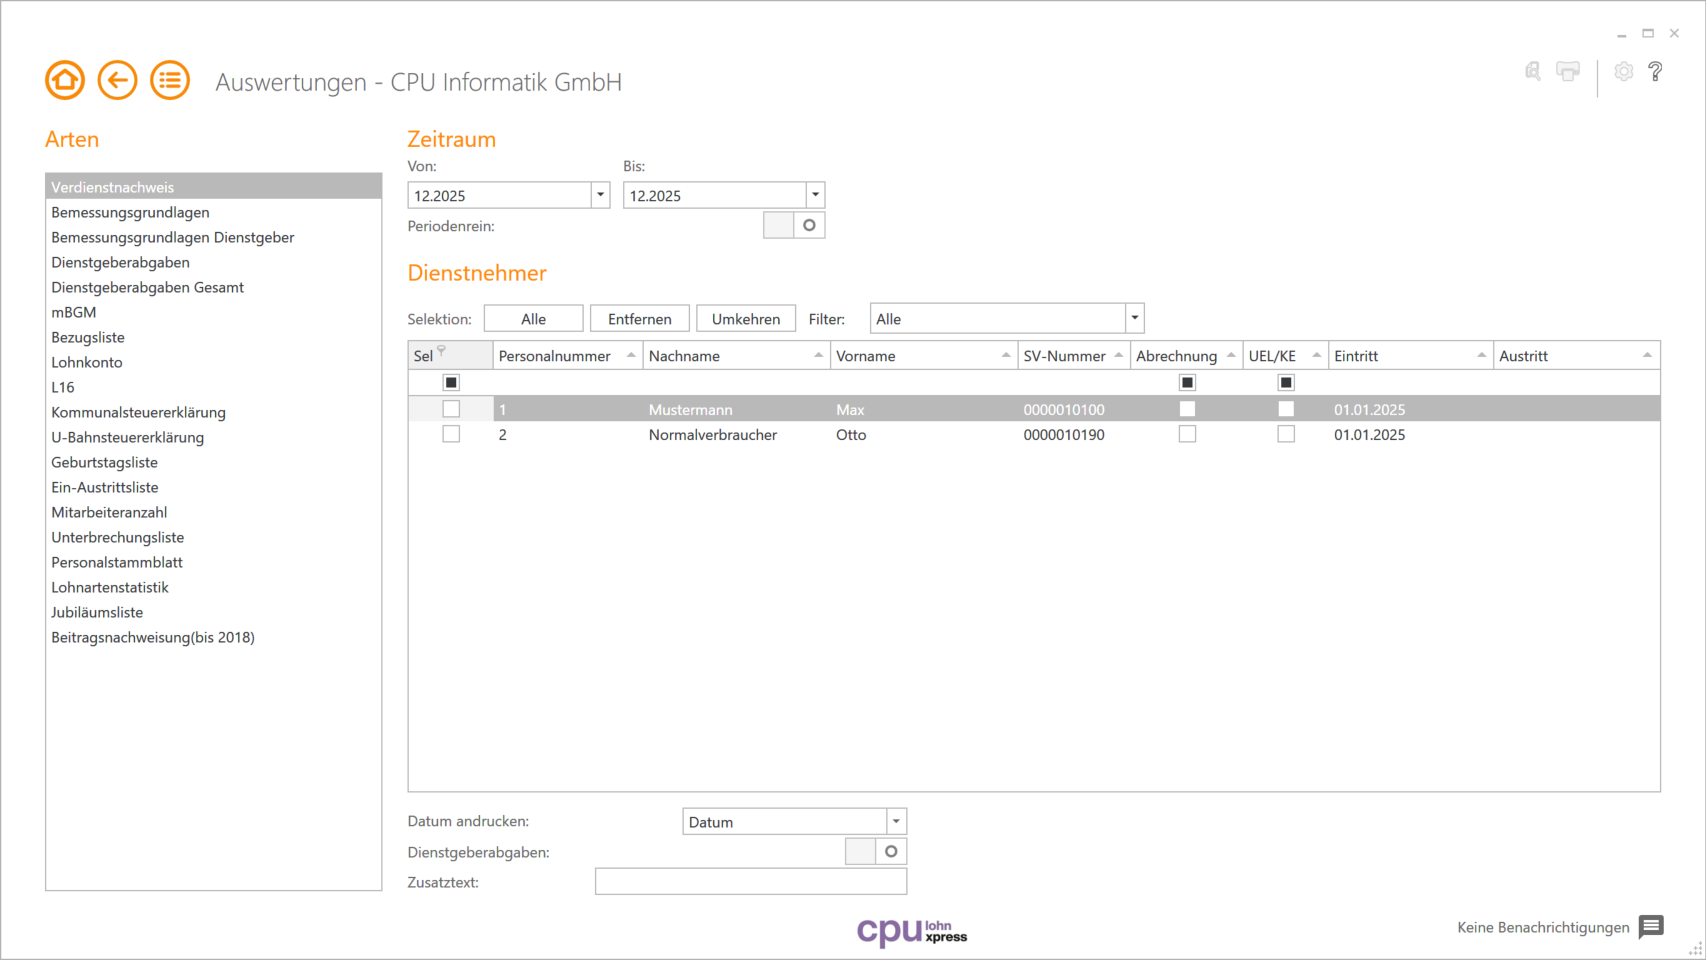This screenshot has height=960, width=1707.
Task: Click the Print icon
Action: pos(1567,71)
